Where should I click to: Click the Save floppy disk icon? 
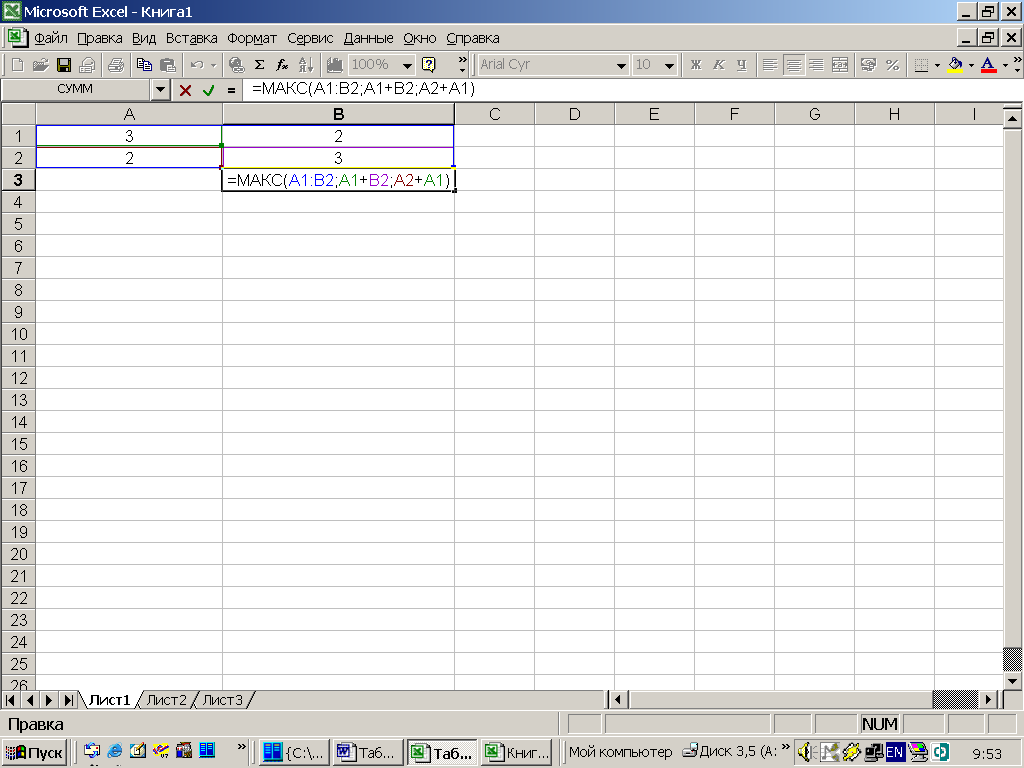tap(64, 65)
